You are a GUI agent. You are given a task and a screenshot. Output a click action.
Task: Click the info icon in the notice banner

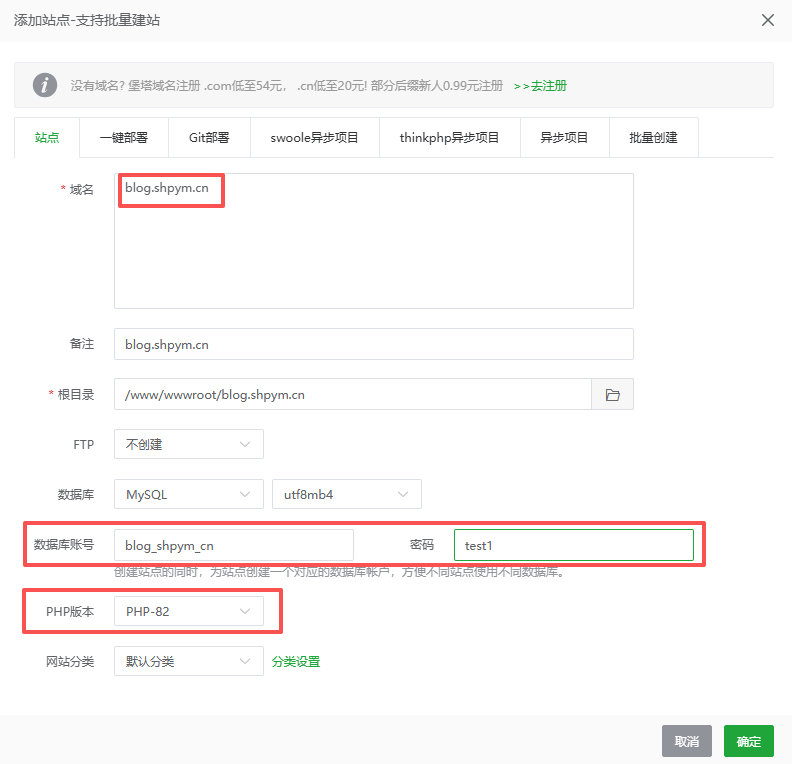(x=45, y=85)
